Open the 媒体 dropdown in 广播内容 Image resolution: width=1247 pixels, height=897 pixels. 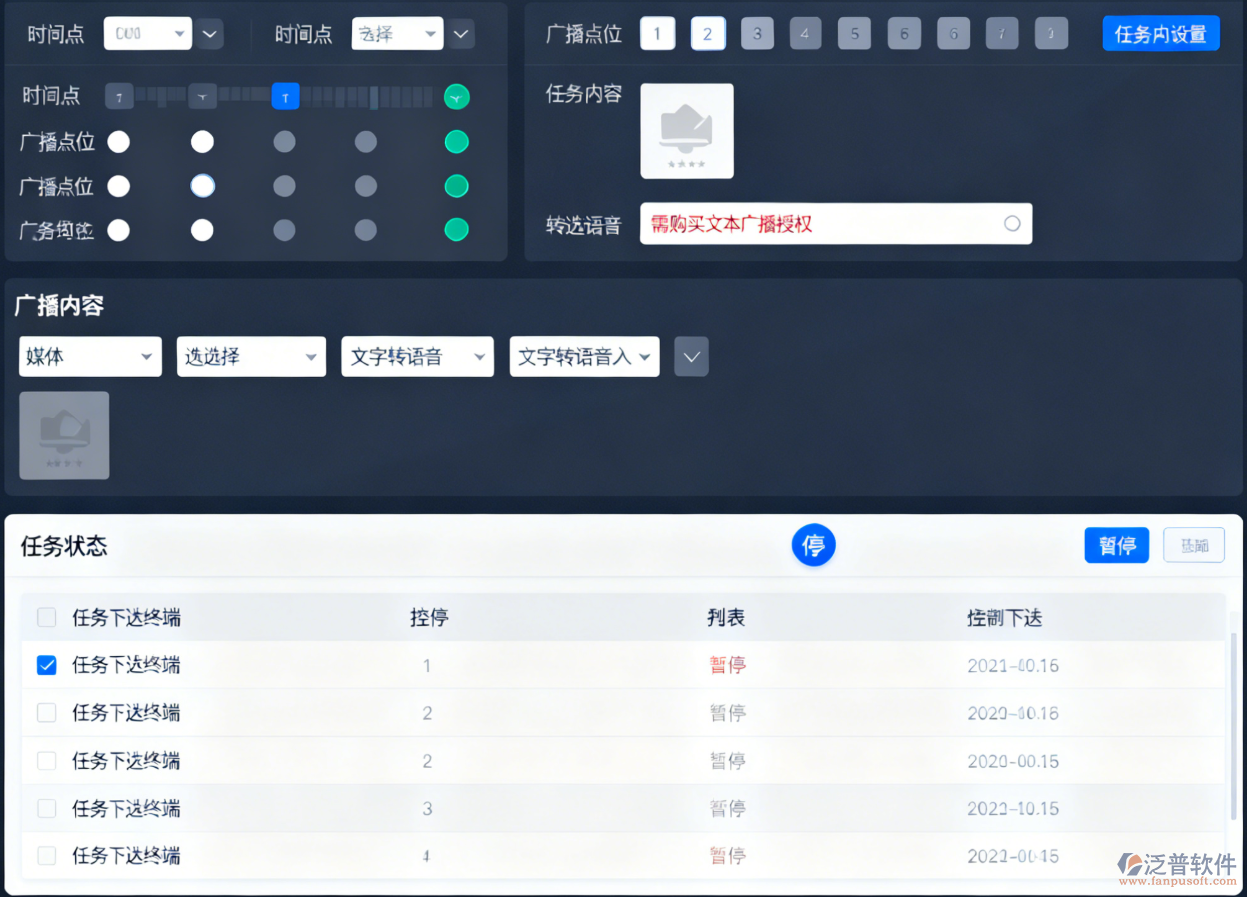[90, 356]
